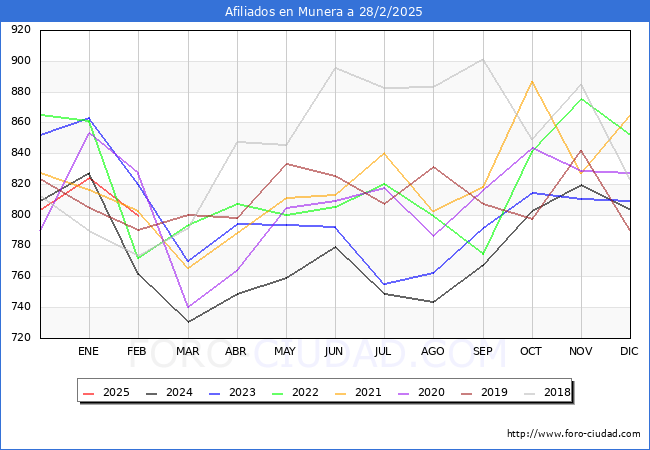Click the FEB month axis label
Image resolution: width=650 pixels, height=450 pixels.
[x=137, y=351]
